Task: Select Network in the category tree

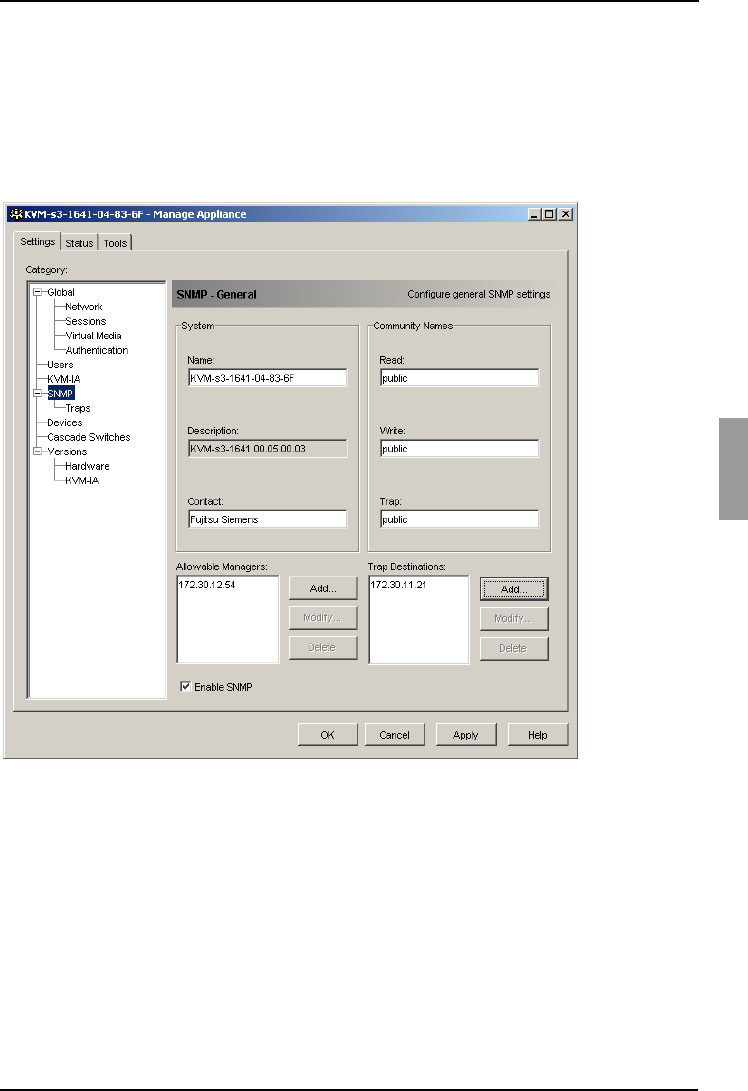Action: [83, 307]
